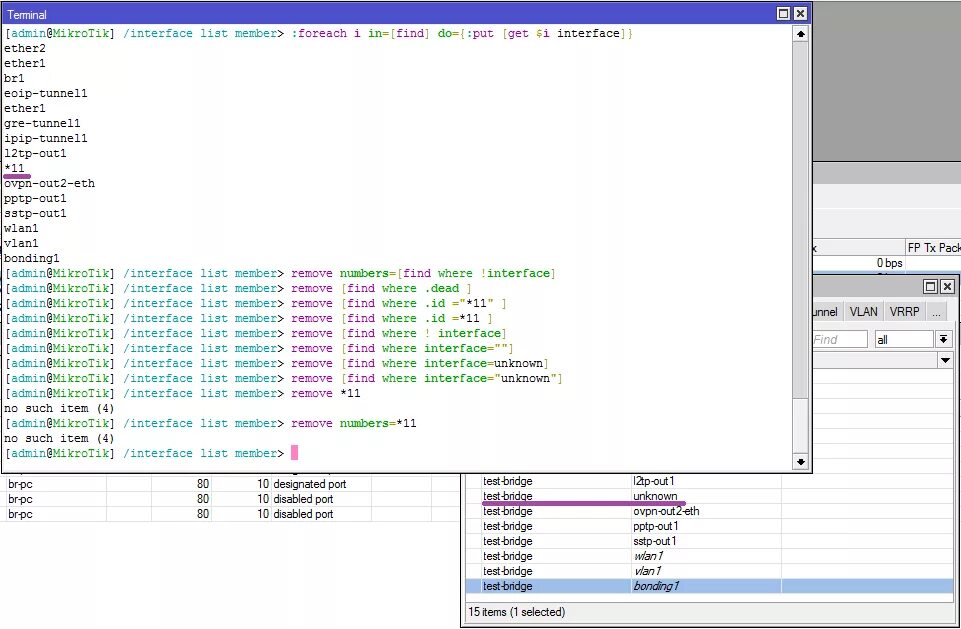Click the arrow beside the 'all' filter box
The width and height of the screenshot is (961, 629).
pos(943,340)
